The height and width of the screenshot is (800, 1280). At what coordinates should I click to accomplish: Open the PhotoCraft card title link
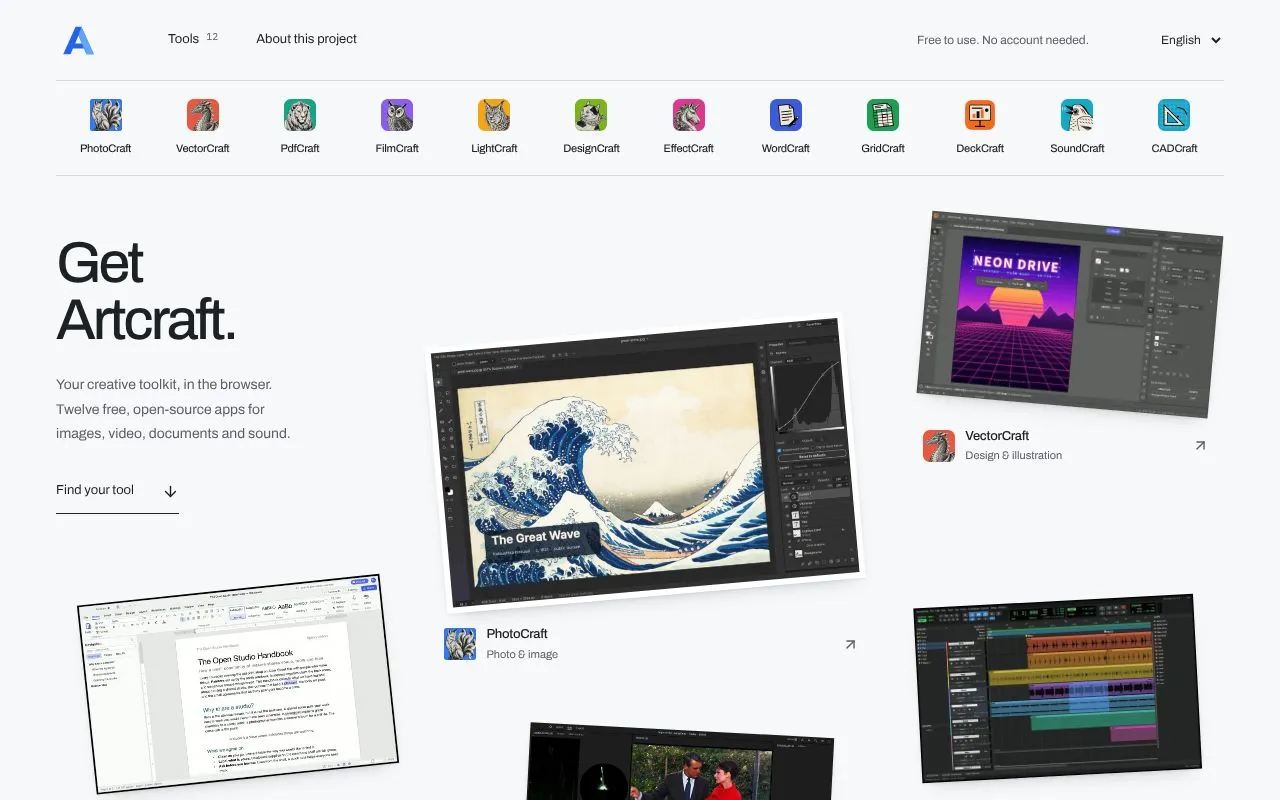point(517,634)
